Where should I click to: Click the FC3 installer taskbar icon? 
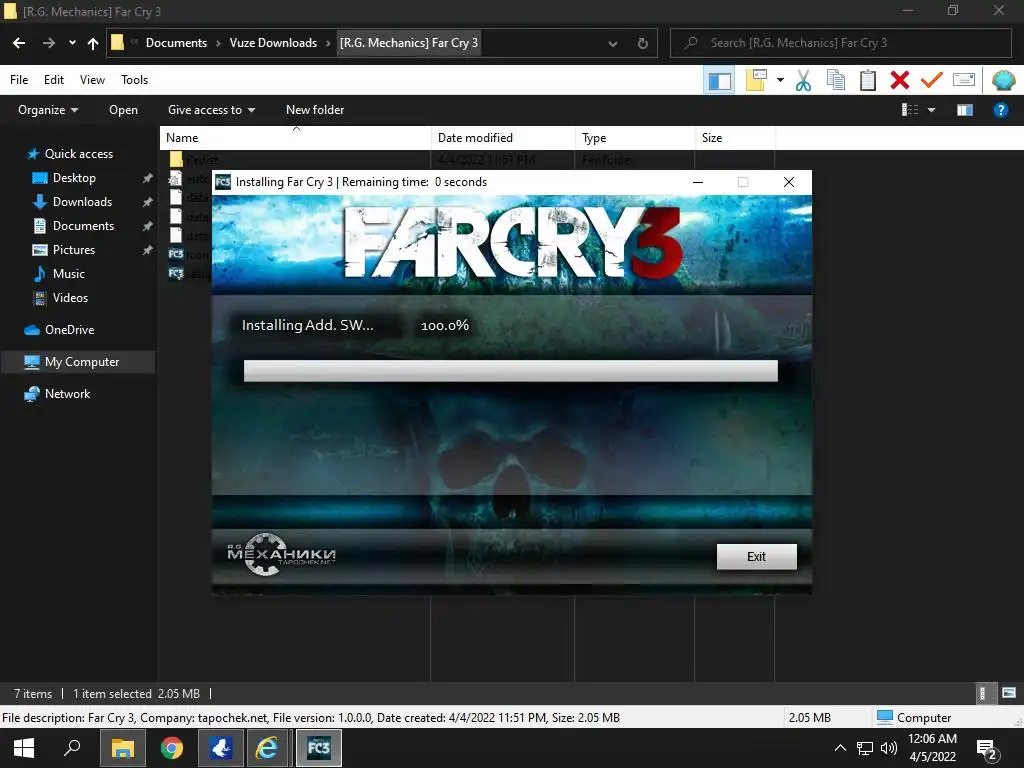[x=319, y=748]
